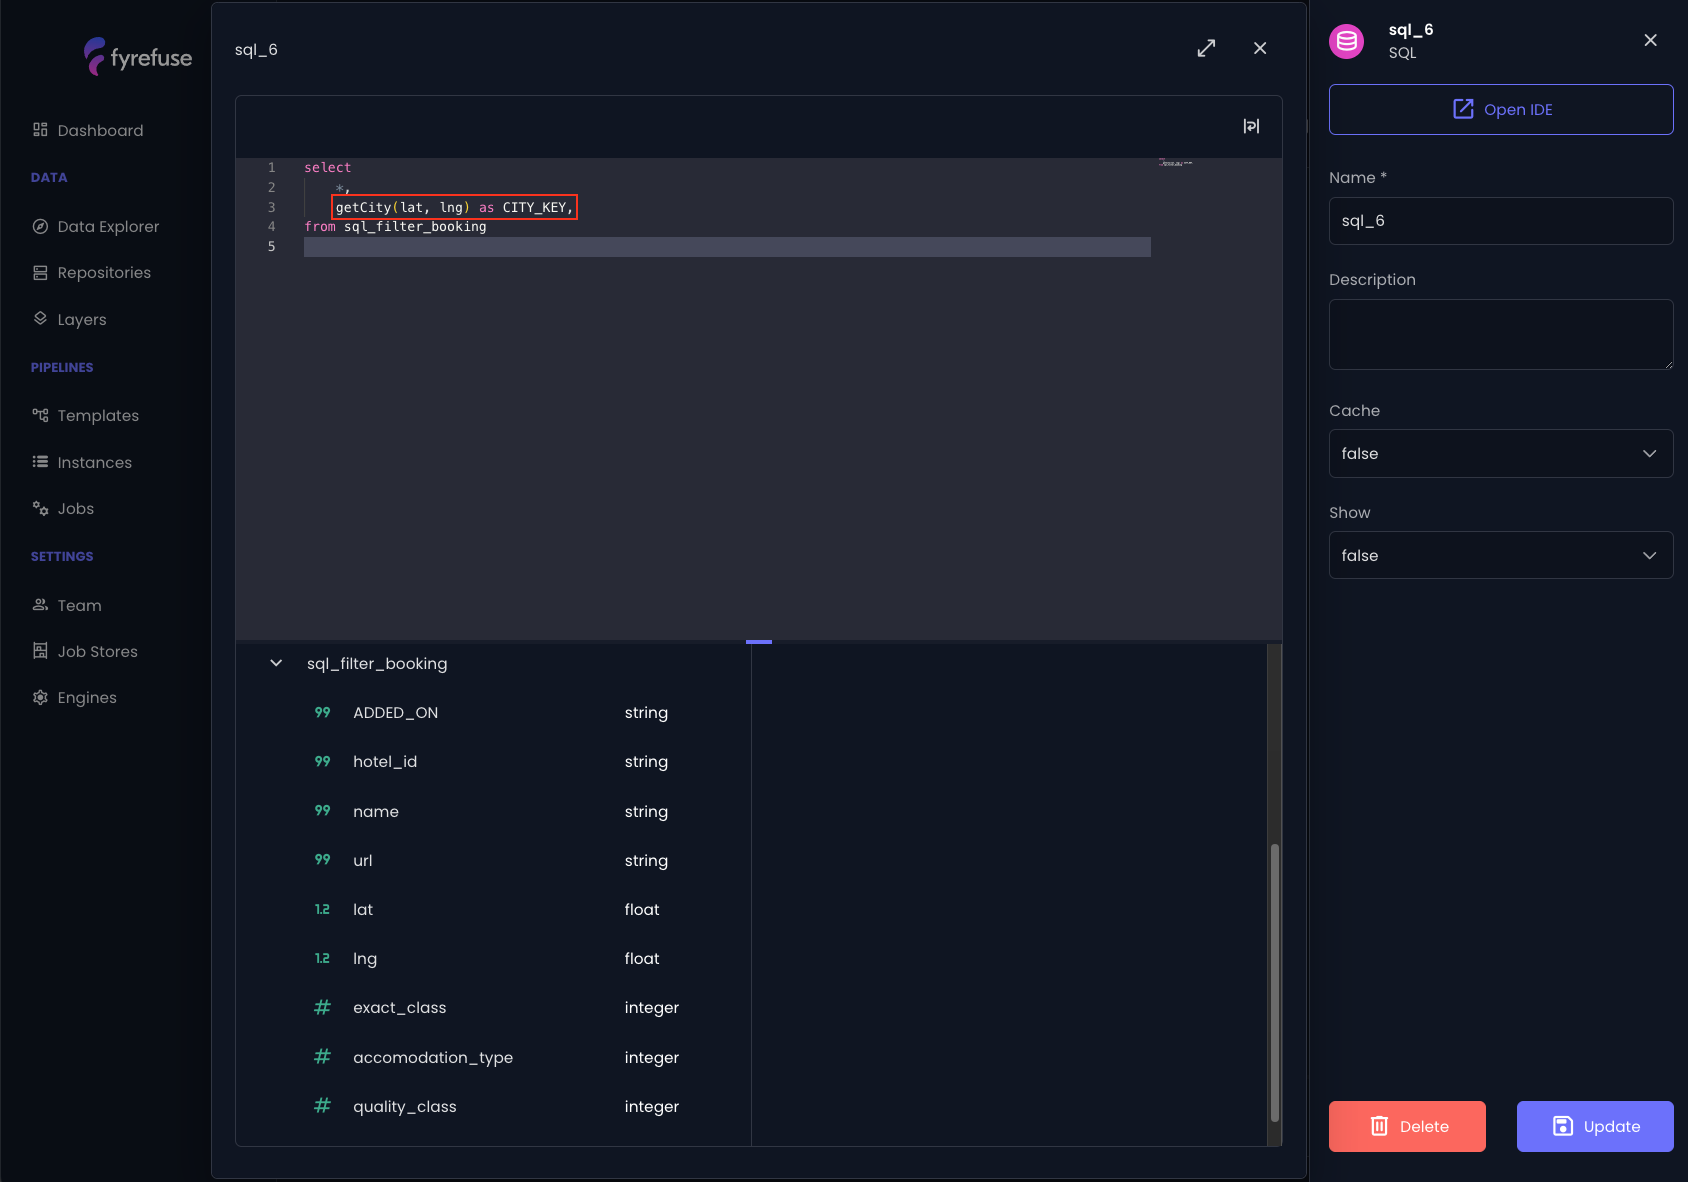Open the Show dropdown

tap(1500, 556)
